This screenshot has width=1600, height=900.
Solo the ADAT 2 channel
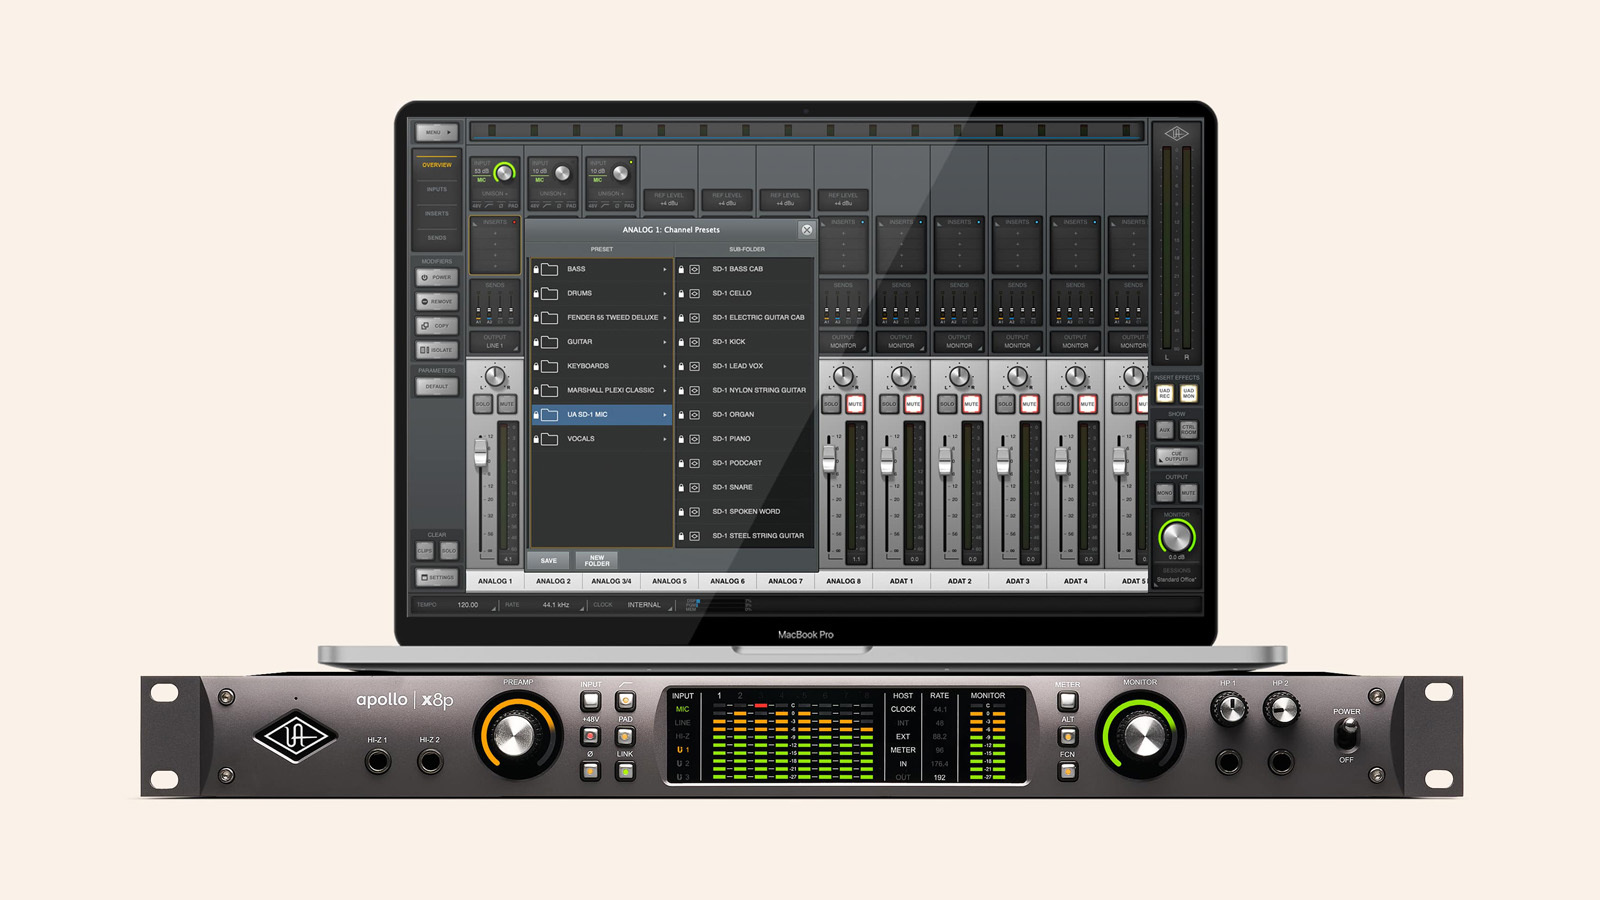tap(947, 404)
